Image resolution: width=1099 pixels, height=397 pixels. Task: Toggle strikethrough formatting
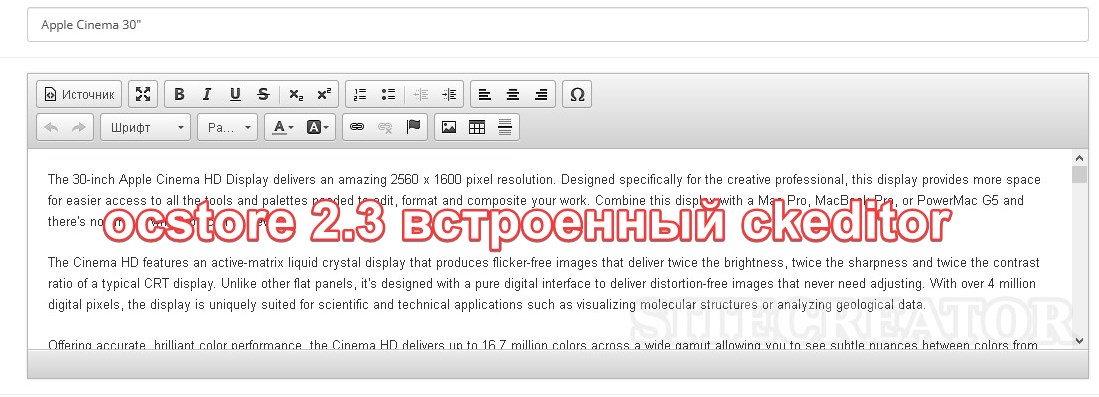[263, 94]
